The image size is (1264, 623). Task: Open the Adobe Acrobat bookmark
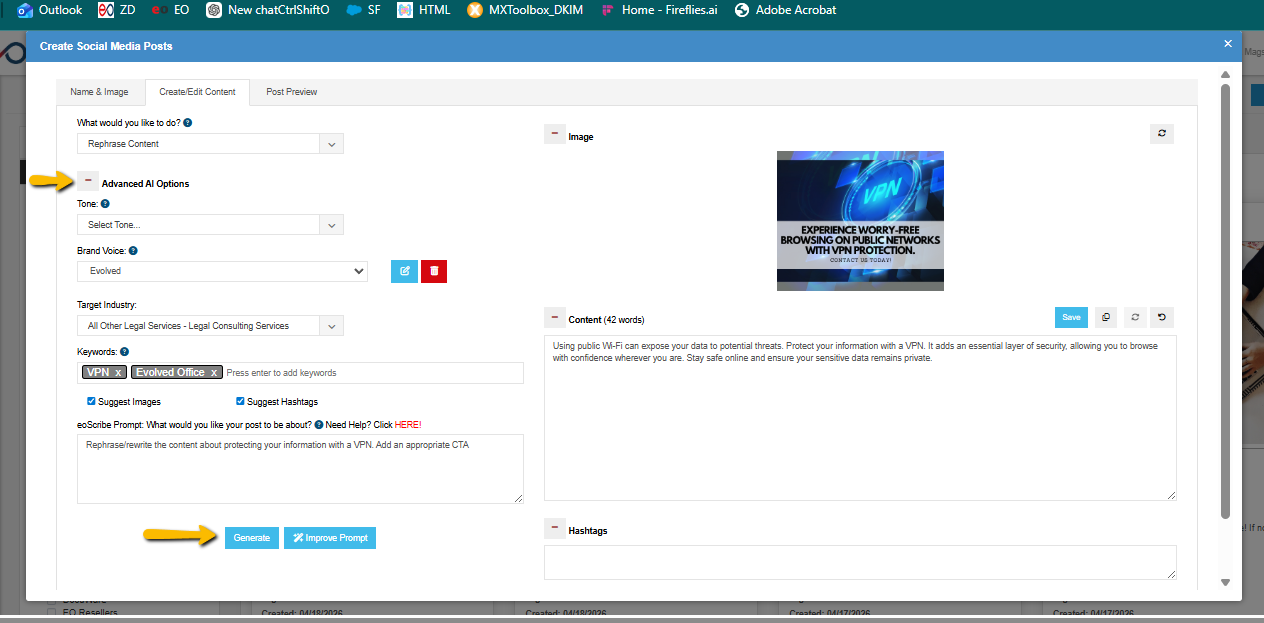785,10
